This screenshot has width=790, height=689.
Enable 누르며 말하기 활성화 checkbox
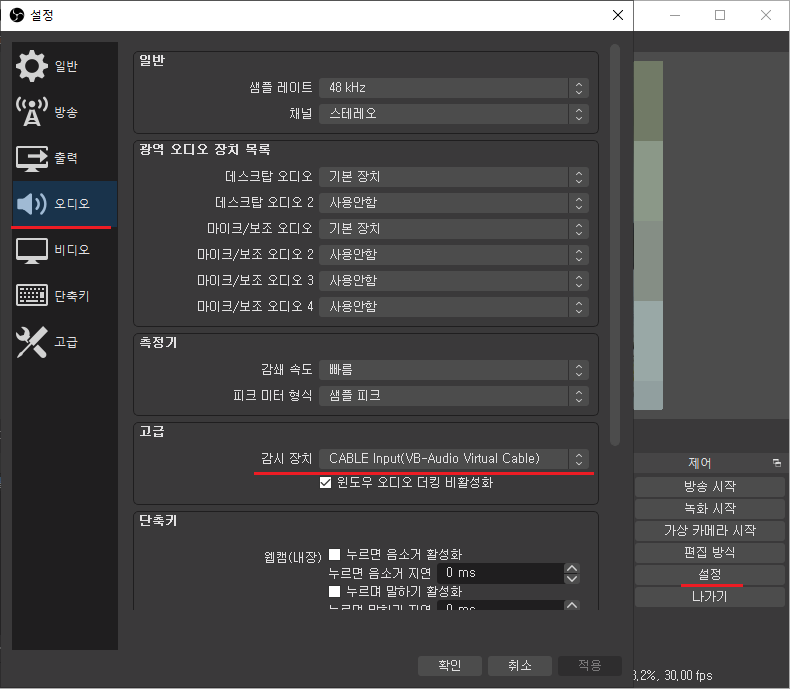[x=335, y=591]
